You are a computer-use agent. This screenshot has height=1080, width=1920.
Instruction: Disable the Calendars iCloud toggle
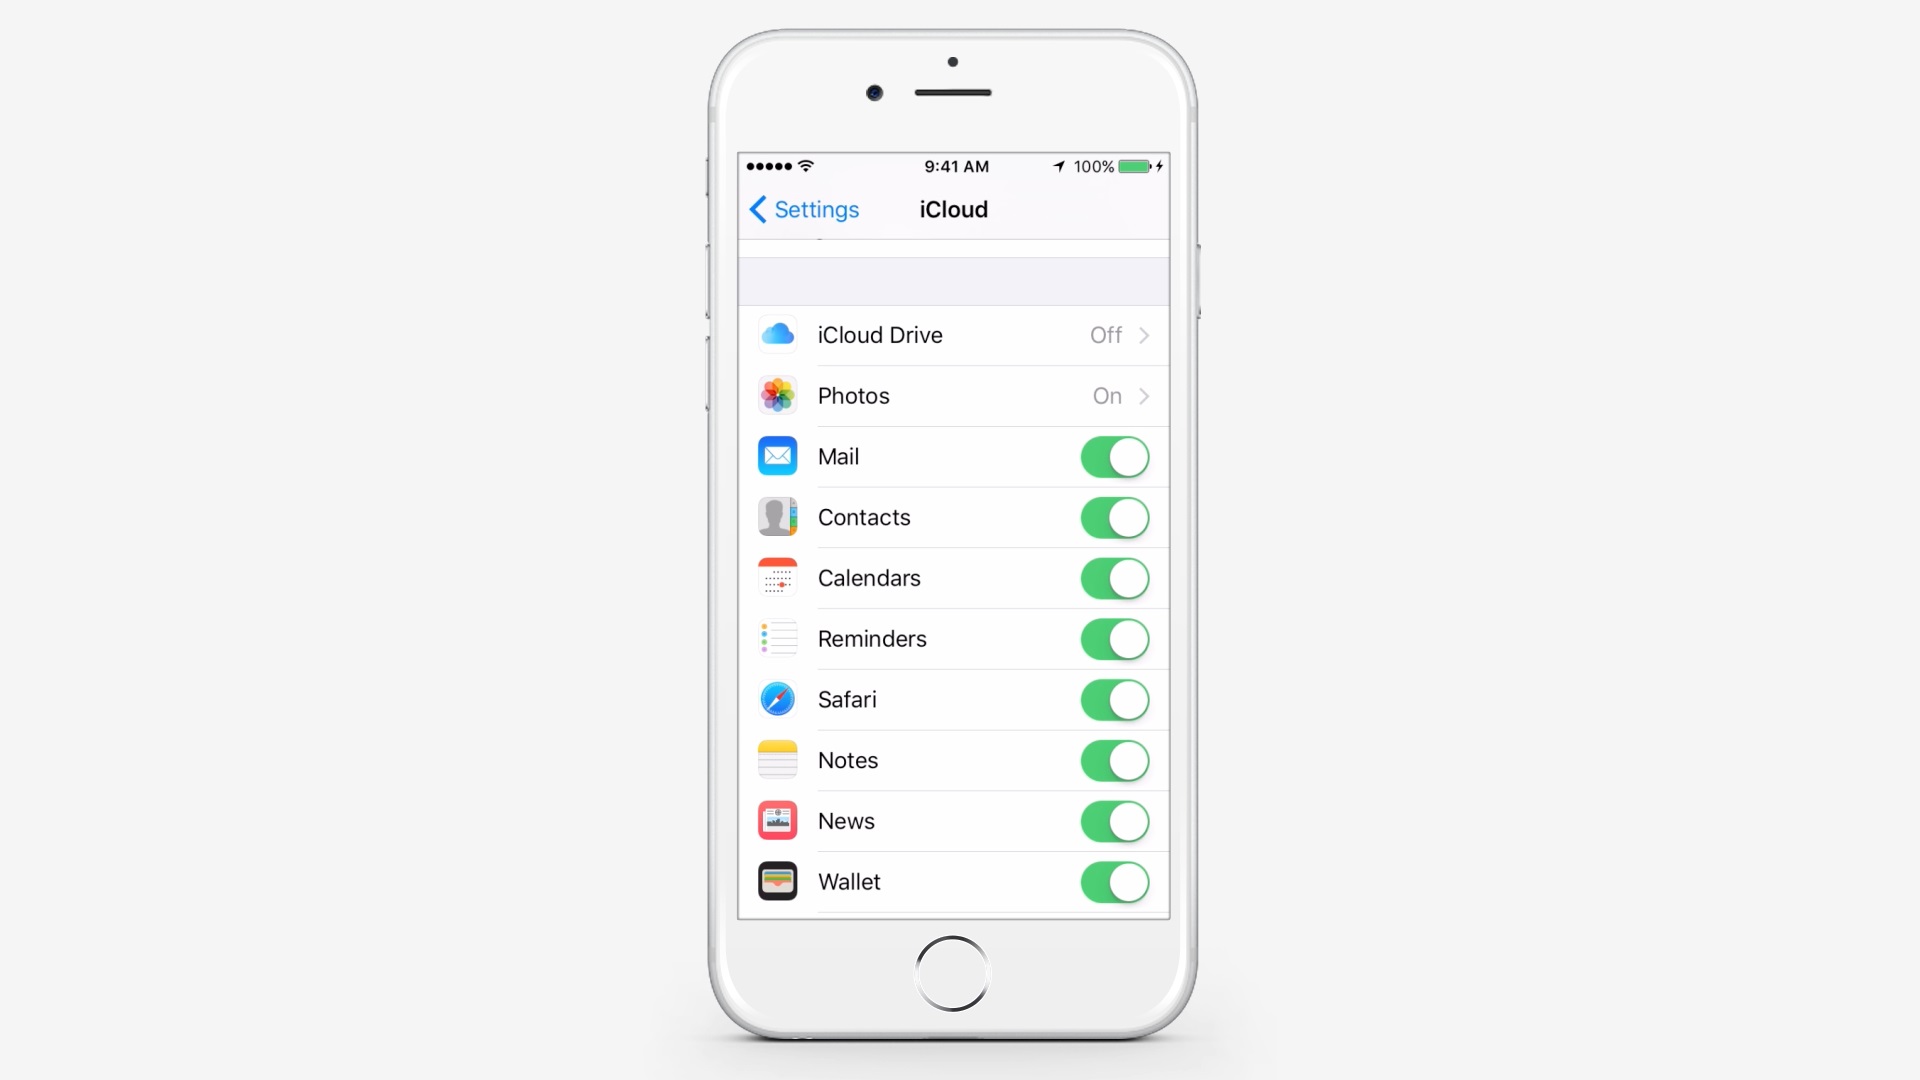click(1114, 578)
